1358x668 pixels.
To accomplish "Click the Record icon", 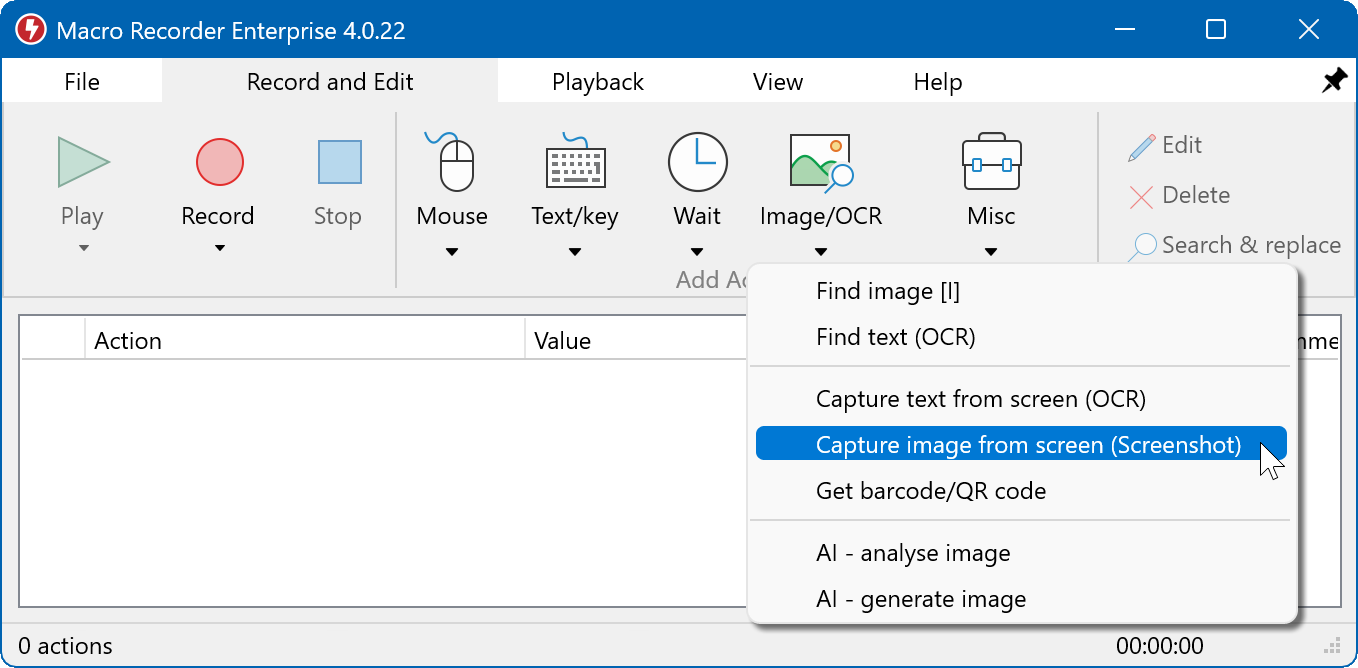I will point(218,162).
